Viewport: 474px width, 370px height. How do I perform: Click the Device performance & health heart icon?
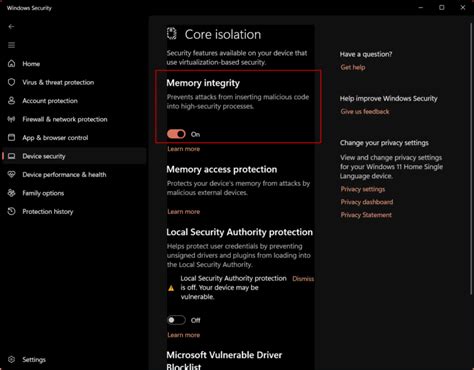click(11, 174)
